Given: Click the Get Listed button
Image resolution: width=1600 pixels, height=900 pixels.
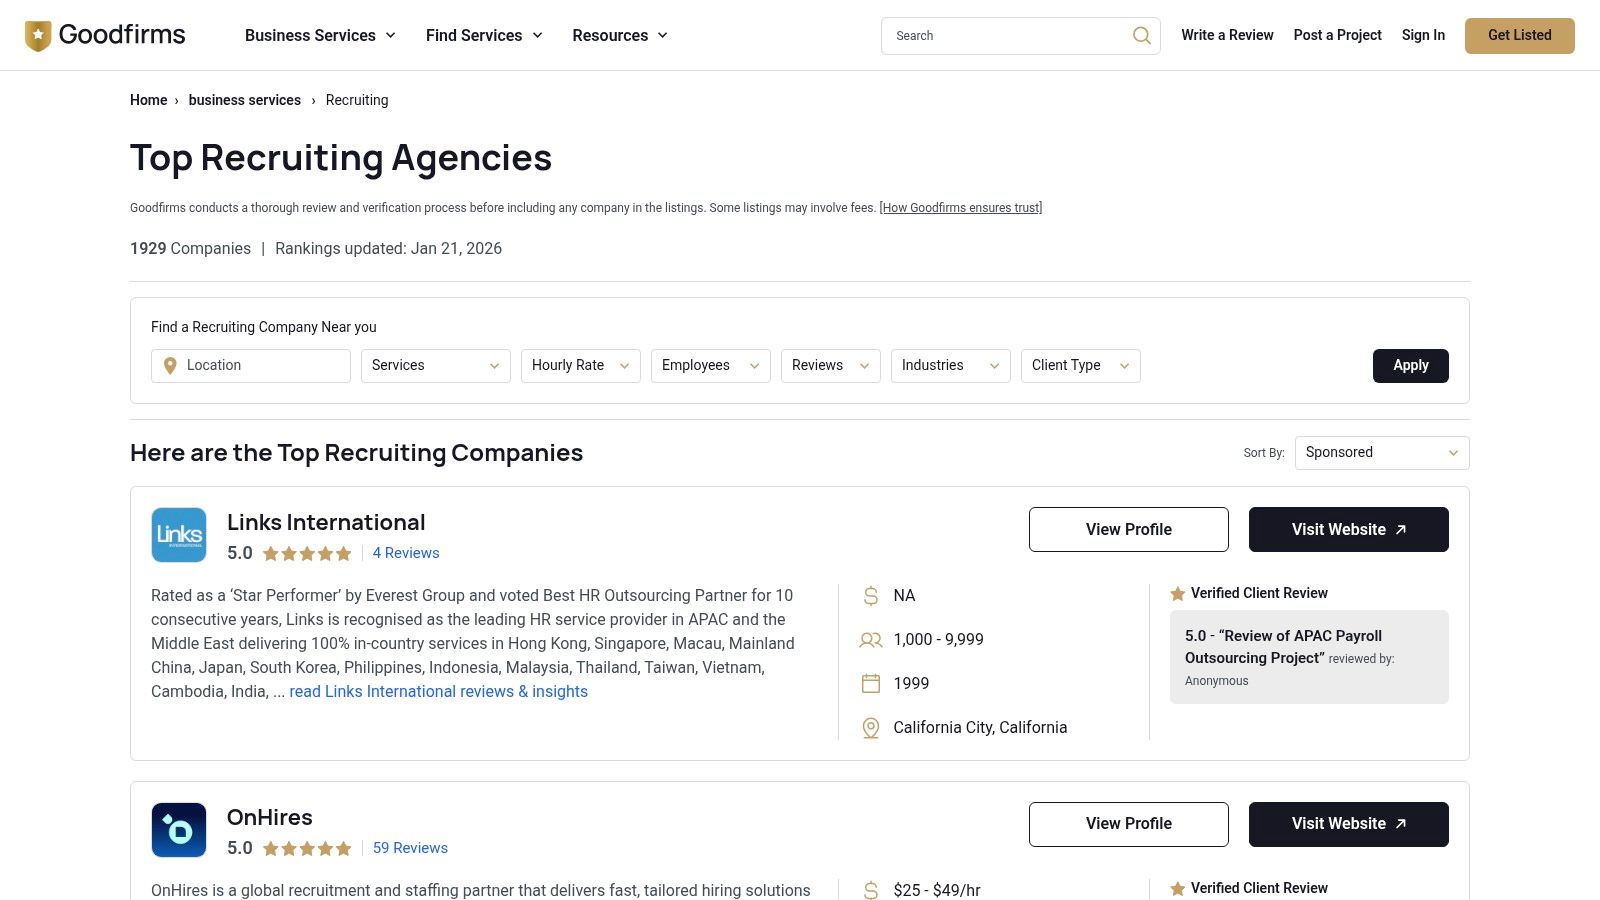Looking at the screenshot, I should point(1519,35).
